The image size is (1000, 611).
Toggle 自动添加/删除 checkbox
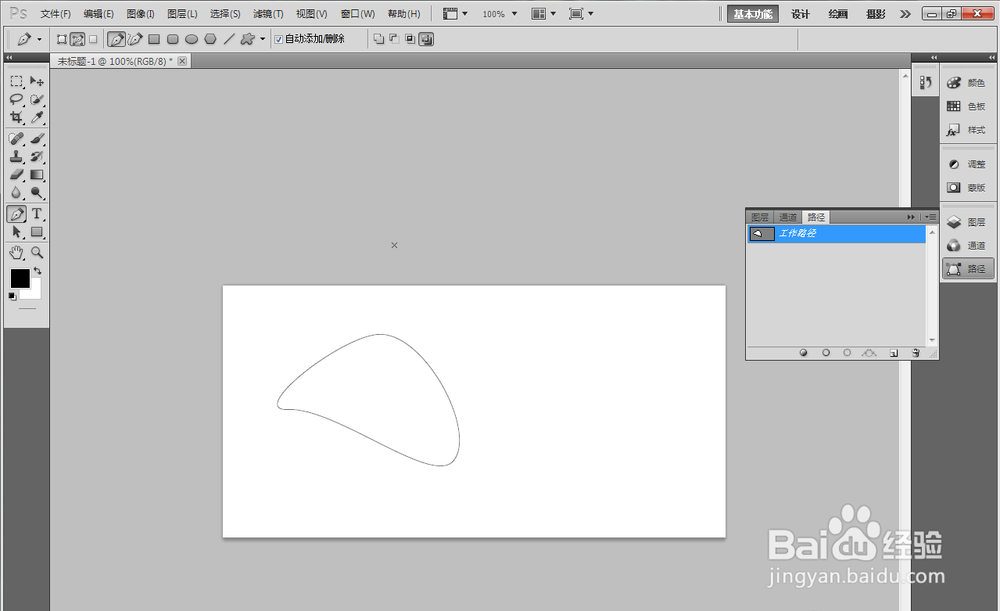pyautogui.click(x=279, y=40)
